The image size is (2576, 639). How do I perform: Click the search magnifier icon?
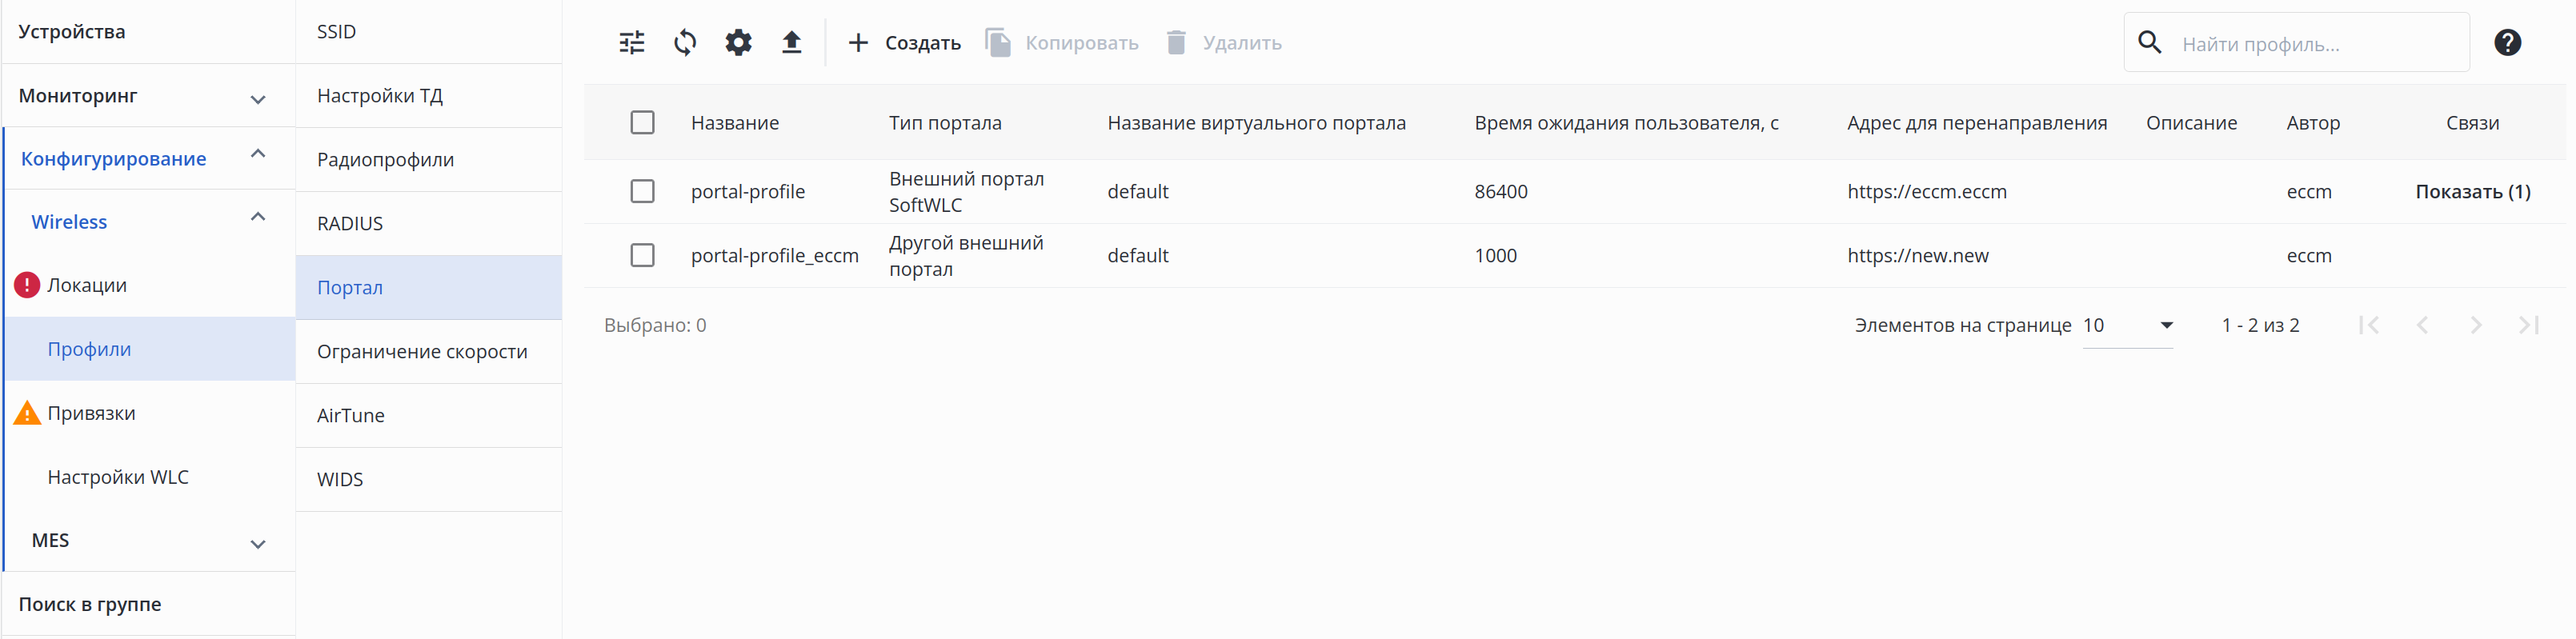click(2149, 43)
